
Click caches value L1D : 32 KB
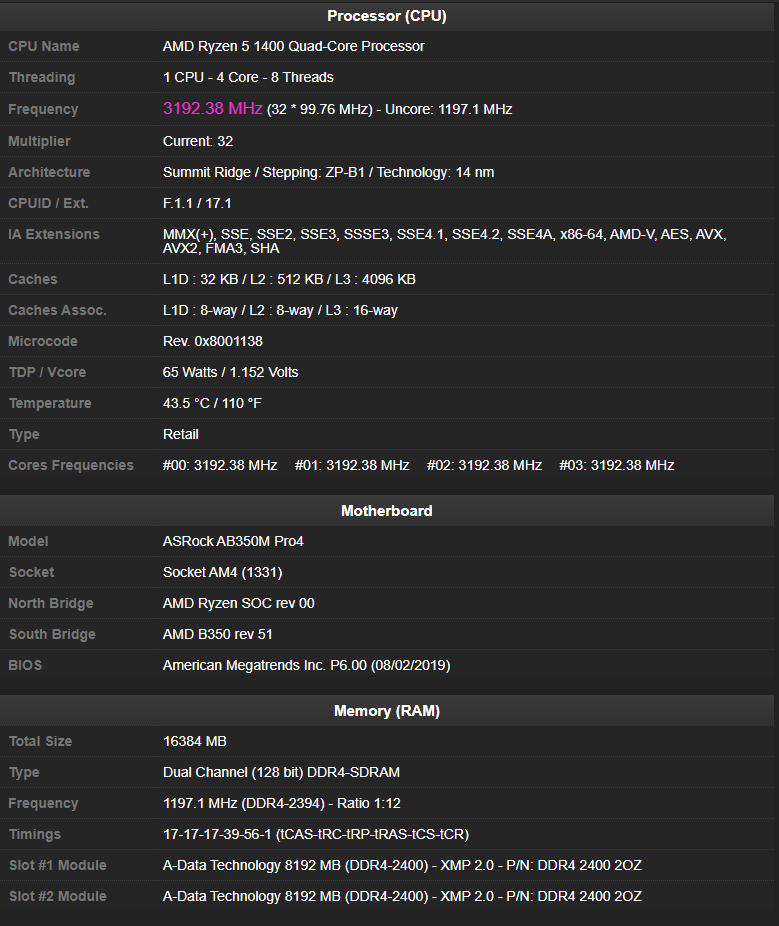click(x=201, y=279)
